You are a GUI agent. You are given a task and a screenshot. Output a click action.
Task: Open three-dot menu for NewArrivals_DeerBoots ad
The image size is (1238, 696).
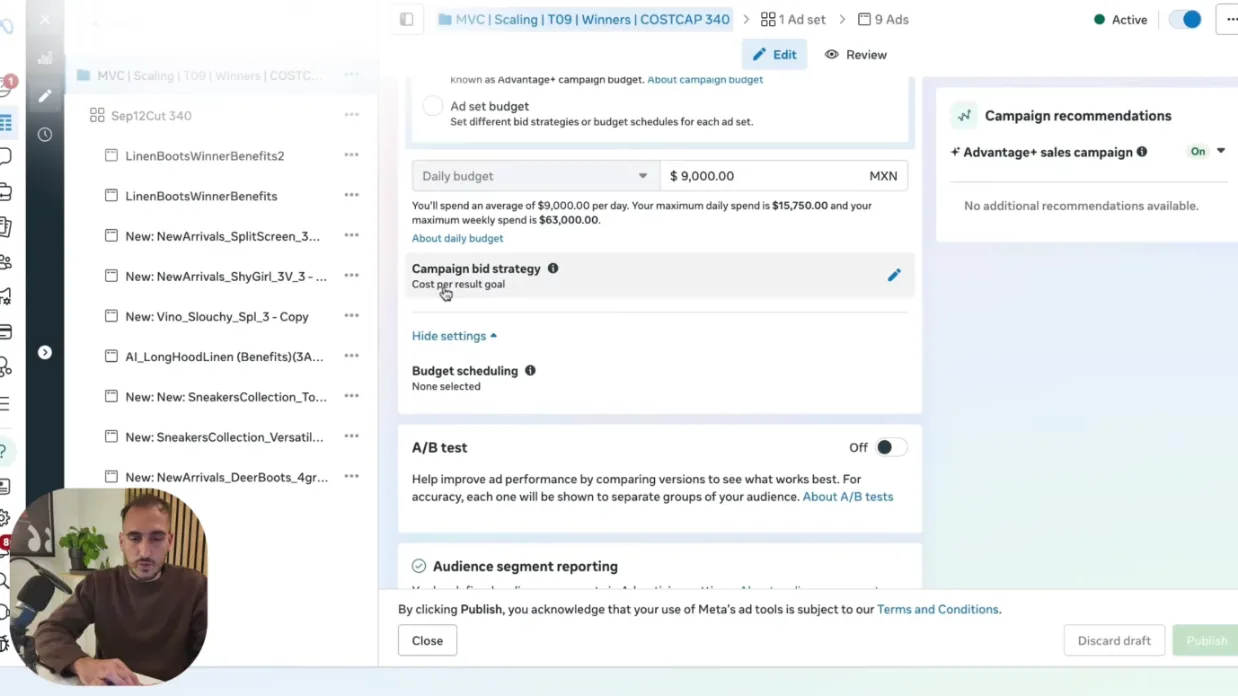tap(351, 476)
